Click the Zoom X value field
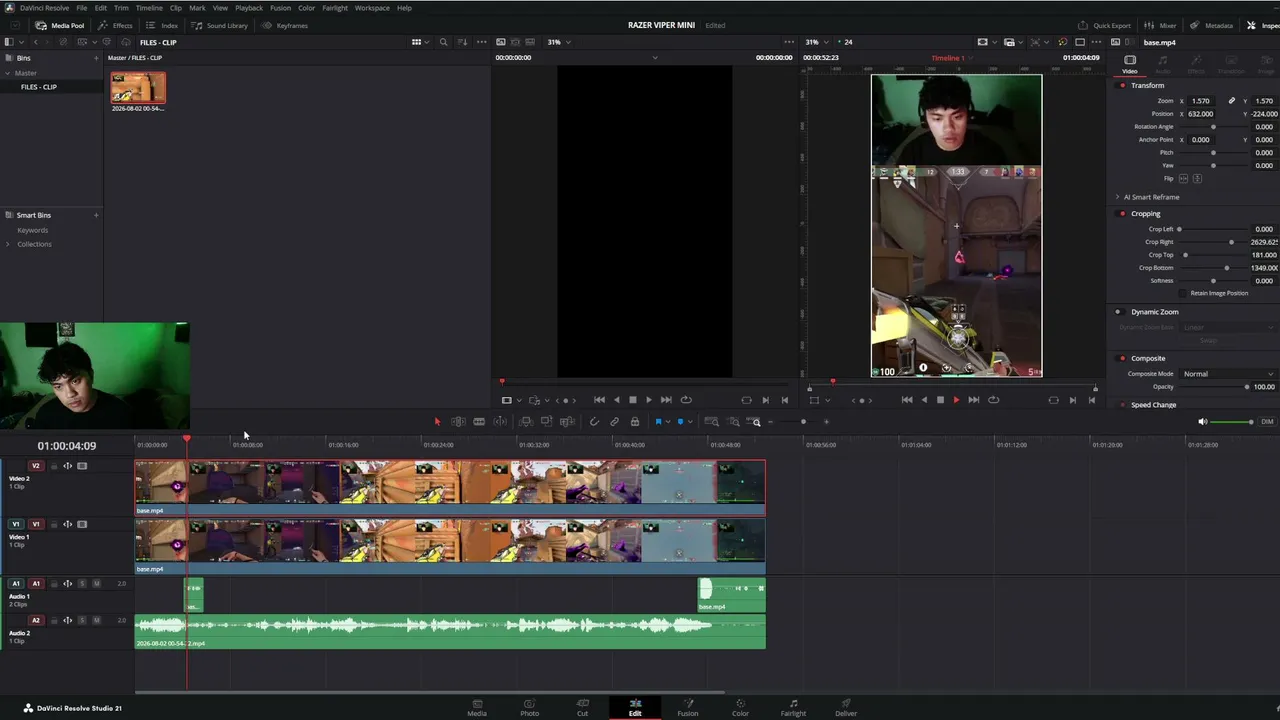 point(1201,101)
